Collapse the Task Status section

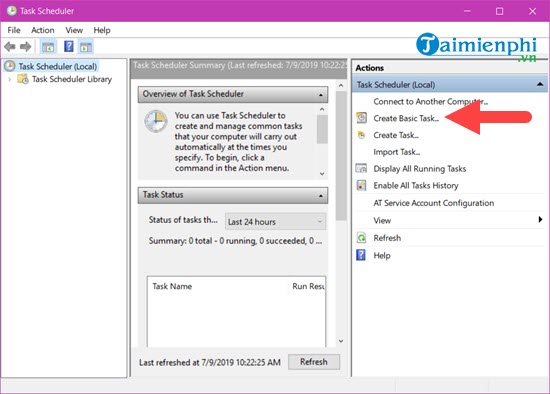321,195
